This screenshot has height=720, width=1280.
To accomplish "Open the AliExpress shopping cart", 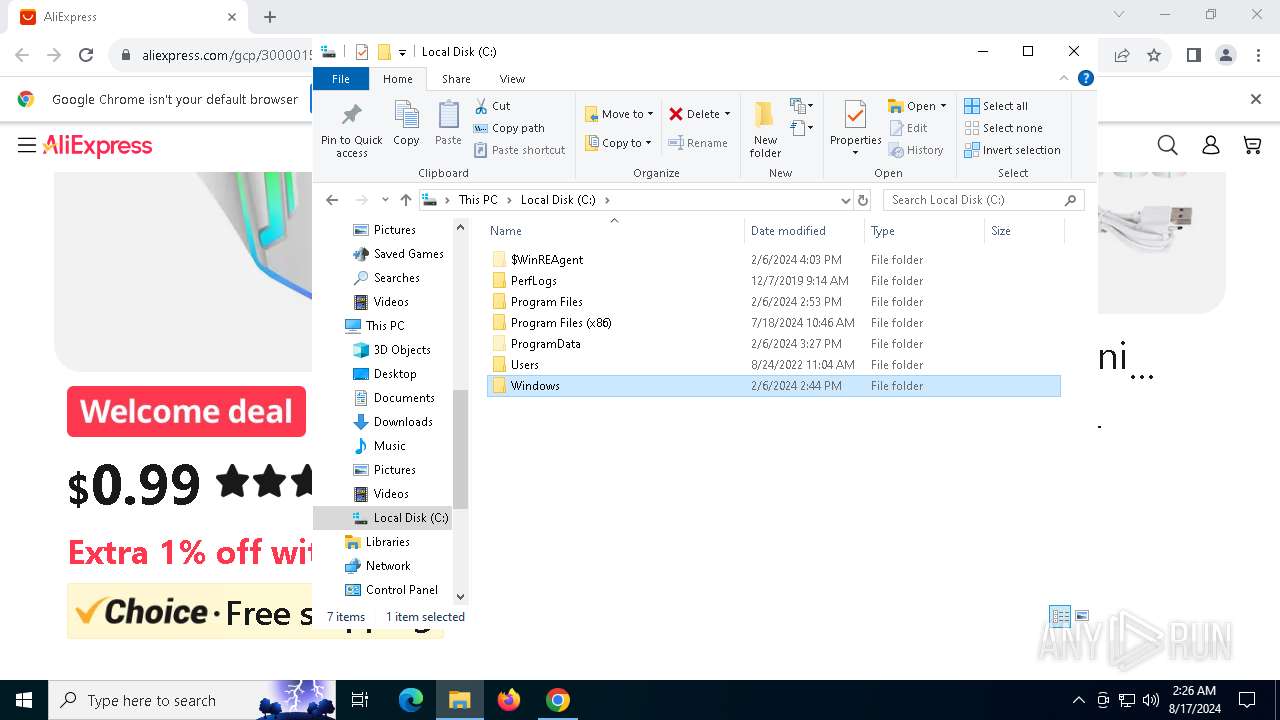I will (x=1252, y=146).
